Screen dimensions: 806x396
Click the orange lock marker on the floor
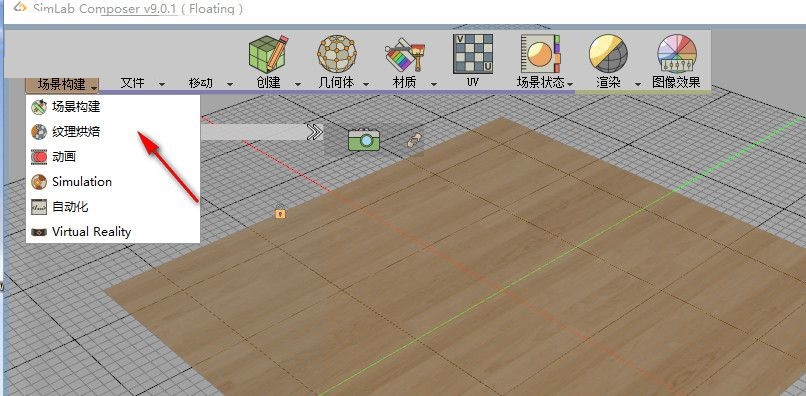point(280,212)
